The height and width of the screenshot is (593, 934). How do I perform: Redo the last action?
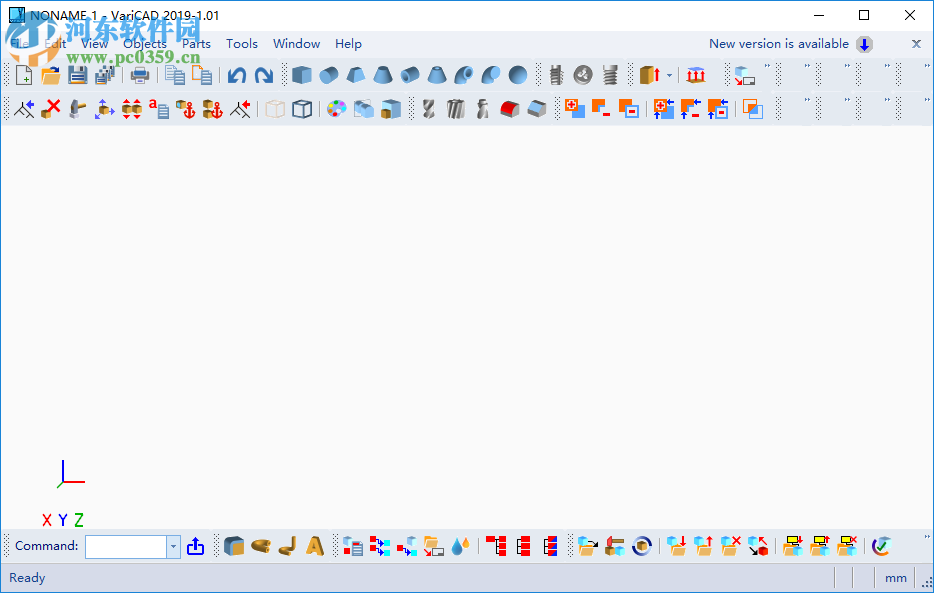click(263, 76)
